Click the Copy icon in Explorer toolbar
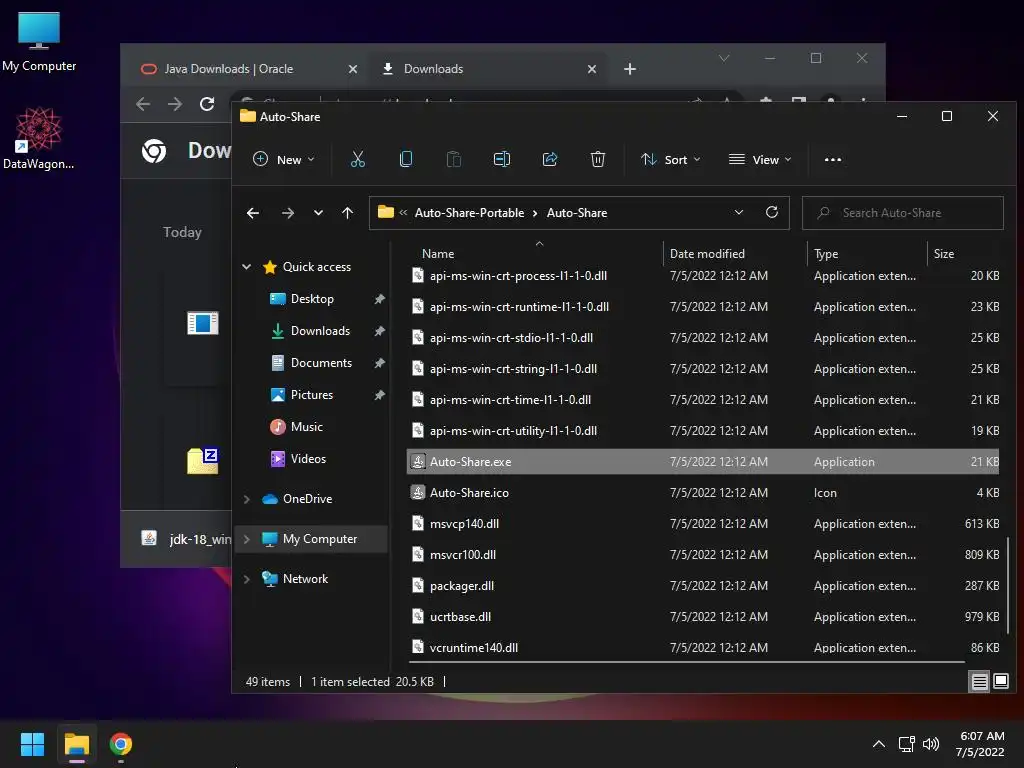 (406, 159)
